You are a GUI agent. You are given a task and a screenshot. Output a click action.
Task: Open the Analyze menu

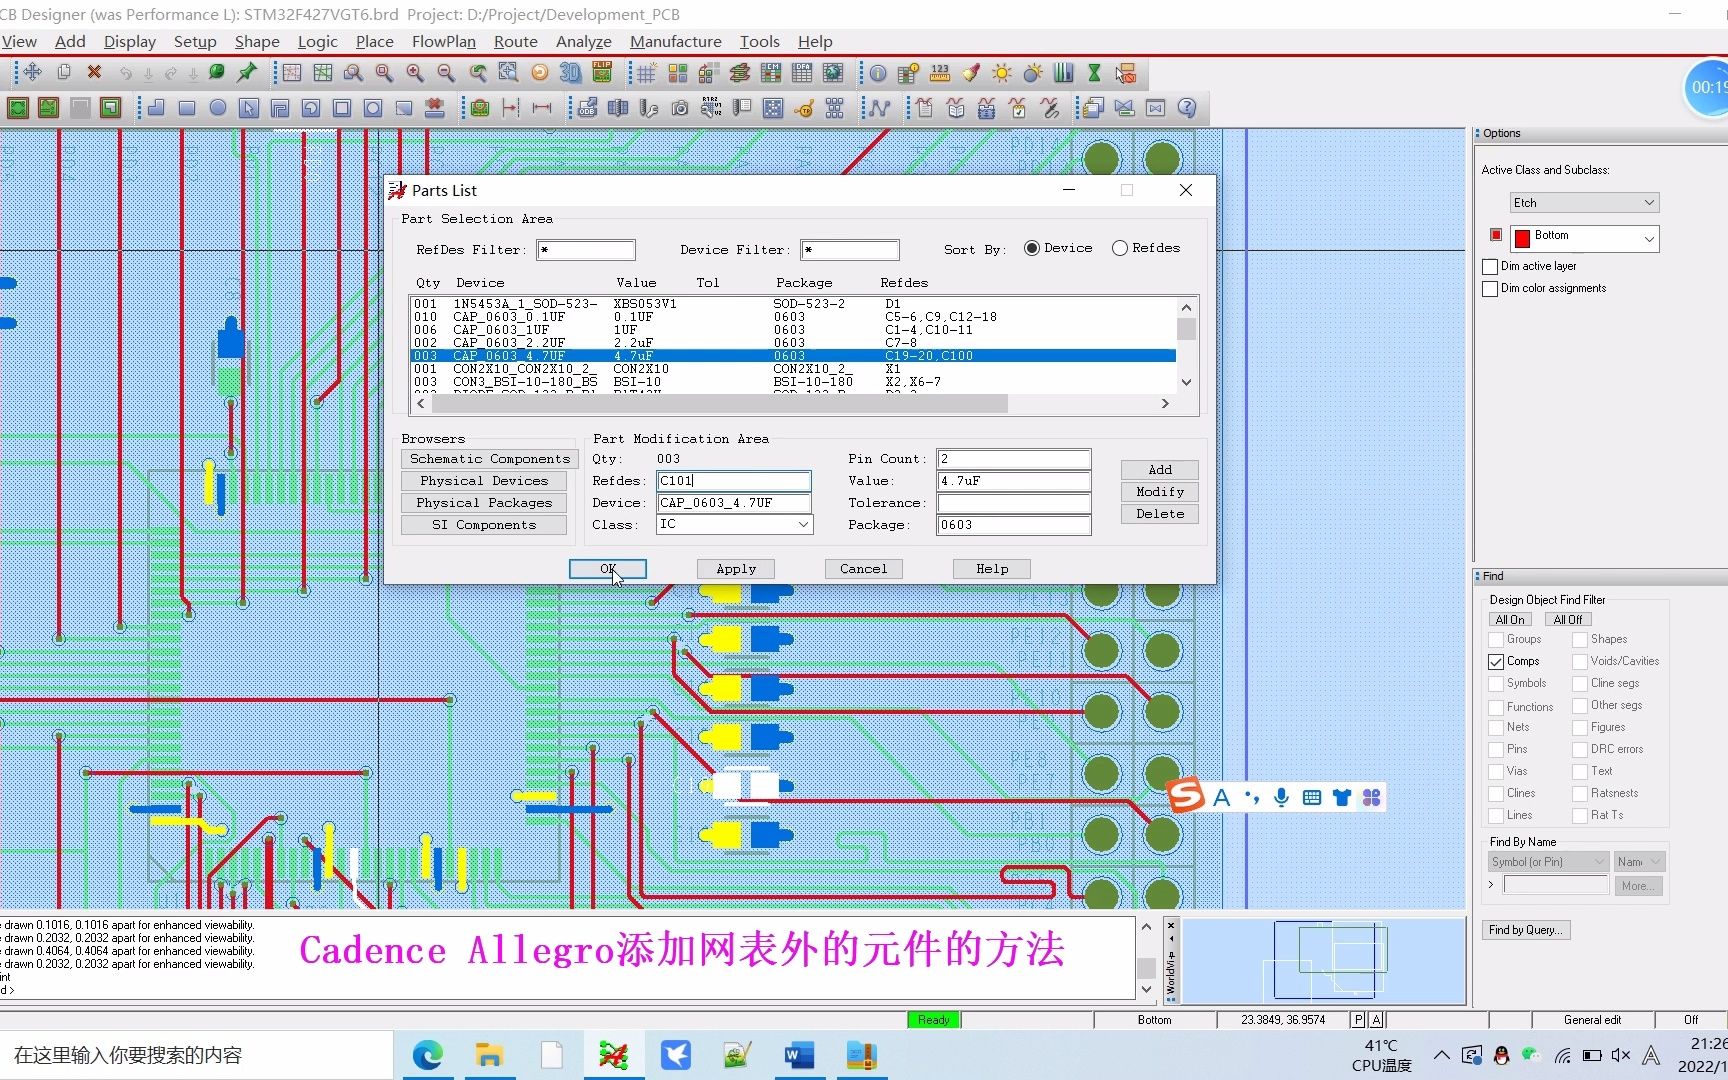pos(584,42)
